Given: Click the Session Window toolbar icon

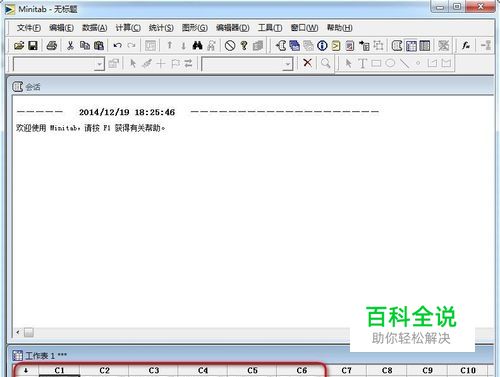Looking at the screenshot, I should (397, 46).
